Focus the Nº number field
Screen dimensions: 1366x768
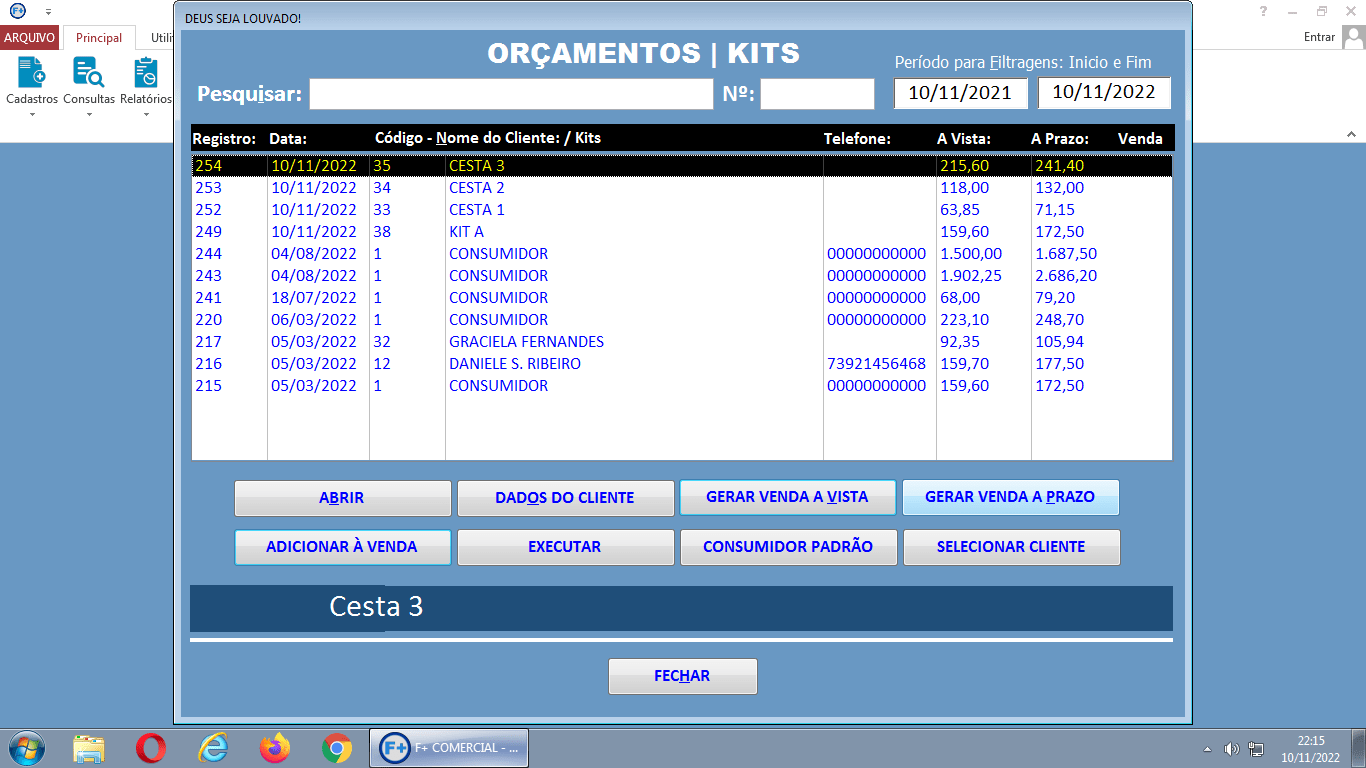tap(817, 94)
